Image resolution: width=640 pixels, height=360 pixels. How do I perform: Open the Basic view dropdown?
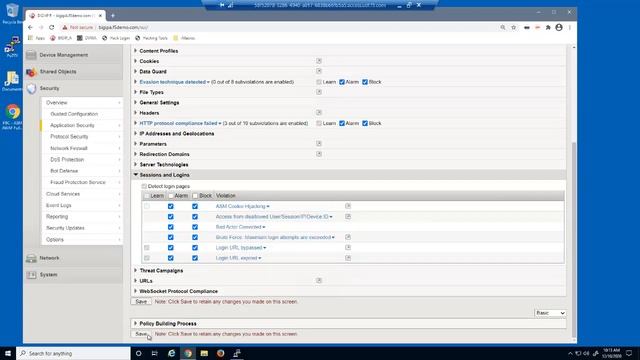point(550,313)
